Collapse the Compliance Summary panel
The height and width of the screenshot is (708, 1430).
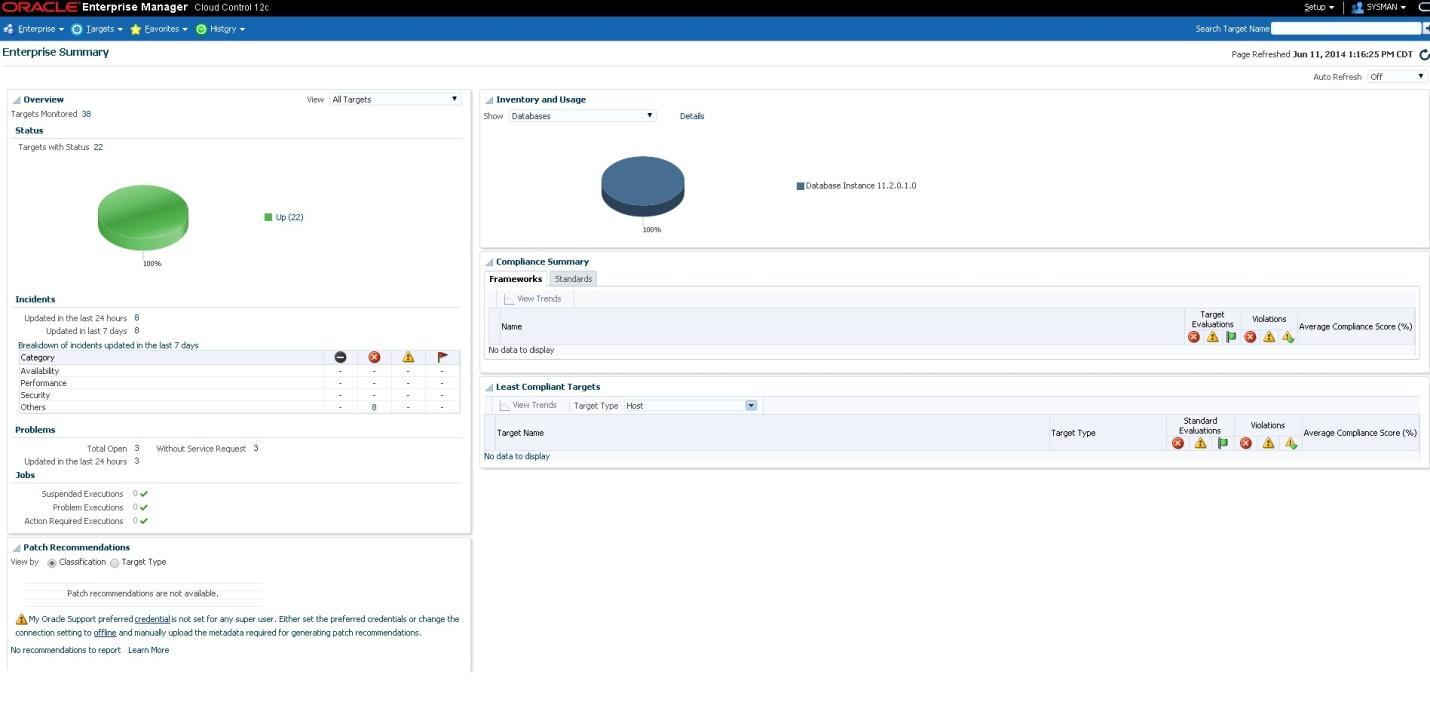click(489, 262)
